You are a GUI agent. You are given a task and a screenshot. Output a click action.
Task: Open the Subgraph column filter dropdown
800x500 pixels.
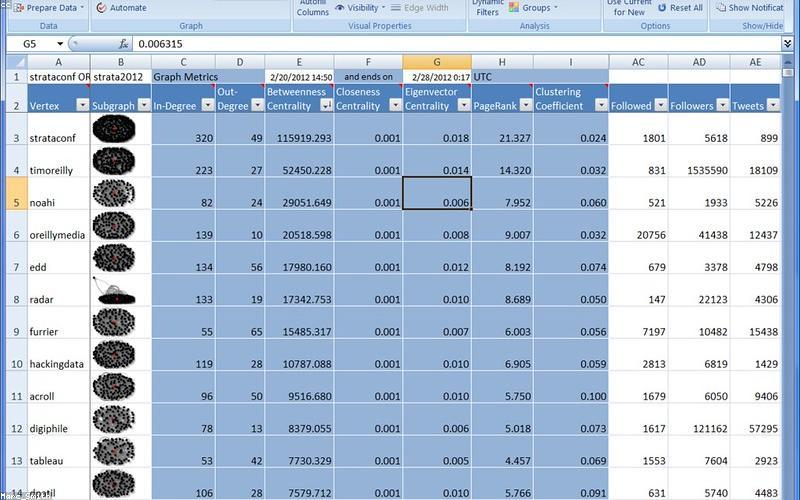tap(144, 105)
